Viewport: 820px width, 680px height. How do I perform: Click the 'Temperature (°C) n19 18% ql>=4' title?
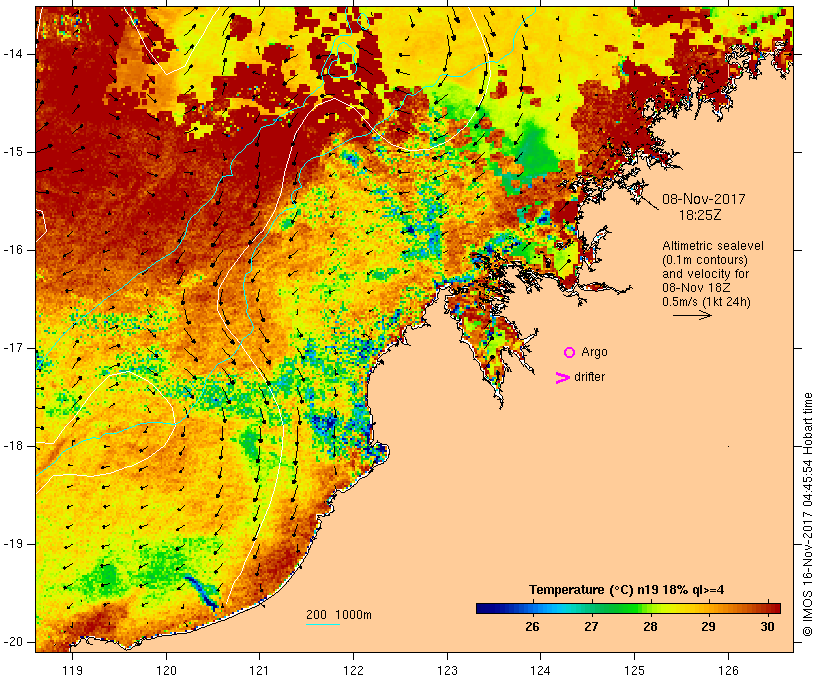[627, 590]
